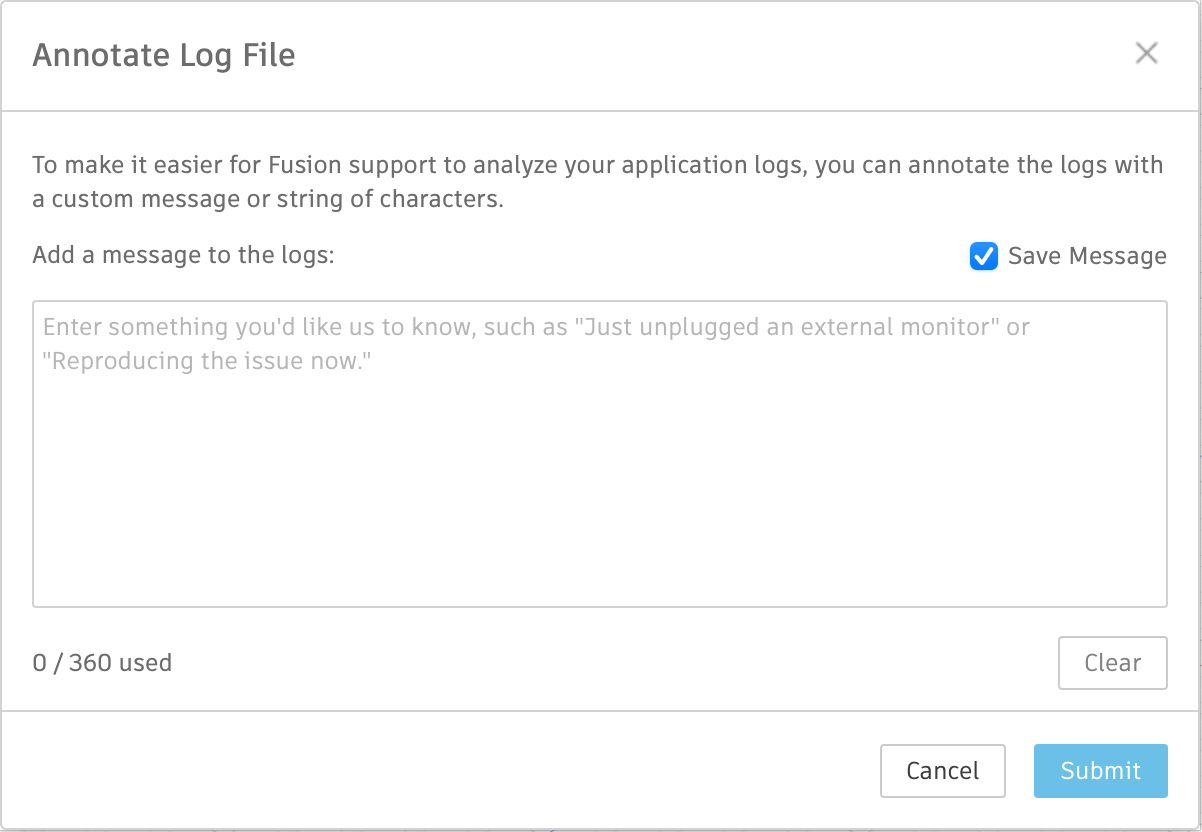Viewport: 1202px width, 832px height.
Task: Close the Annotate Log File dialog
Action: [1146, 54]
